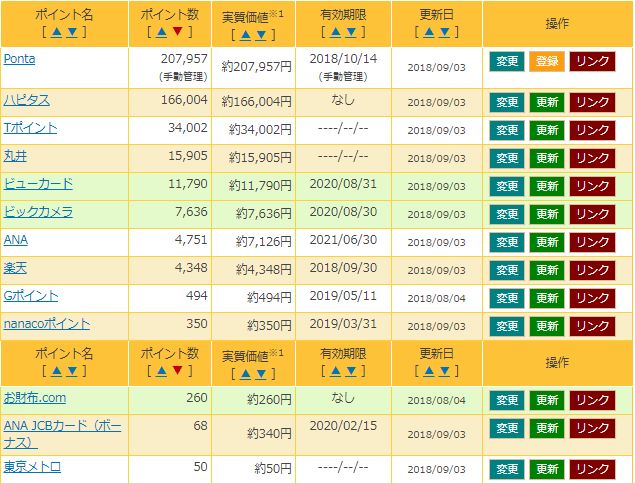
Task: Sort descending by 更新日 in second header
Action: pyautogui.click(x=444, y=371)
